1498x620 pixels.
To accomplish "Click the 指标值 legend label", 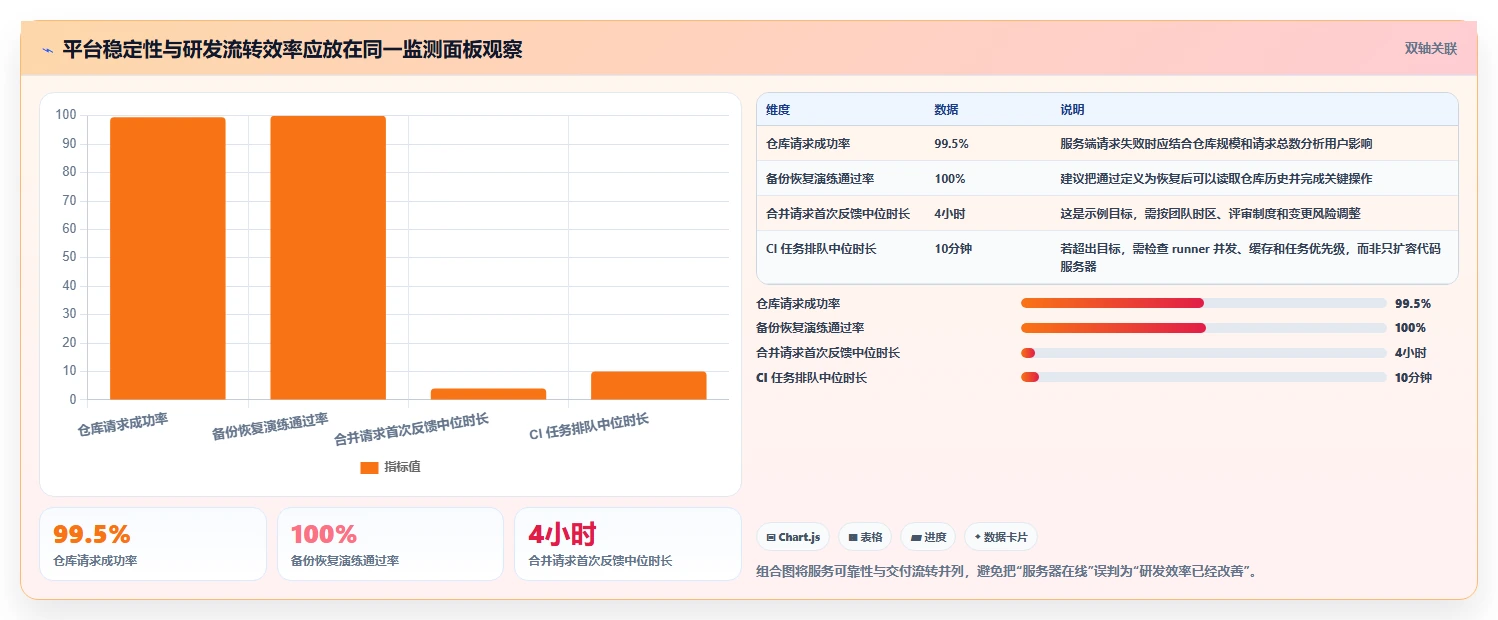I will click(402, 467).
